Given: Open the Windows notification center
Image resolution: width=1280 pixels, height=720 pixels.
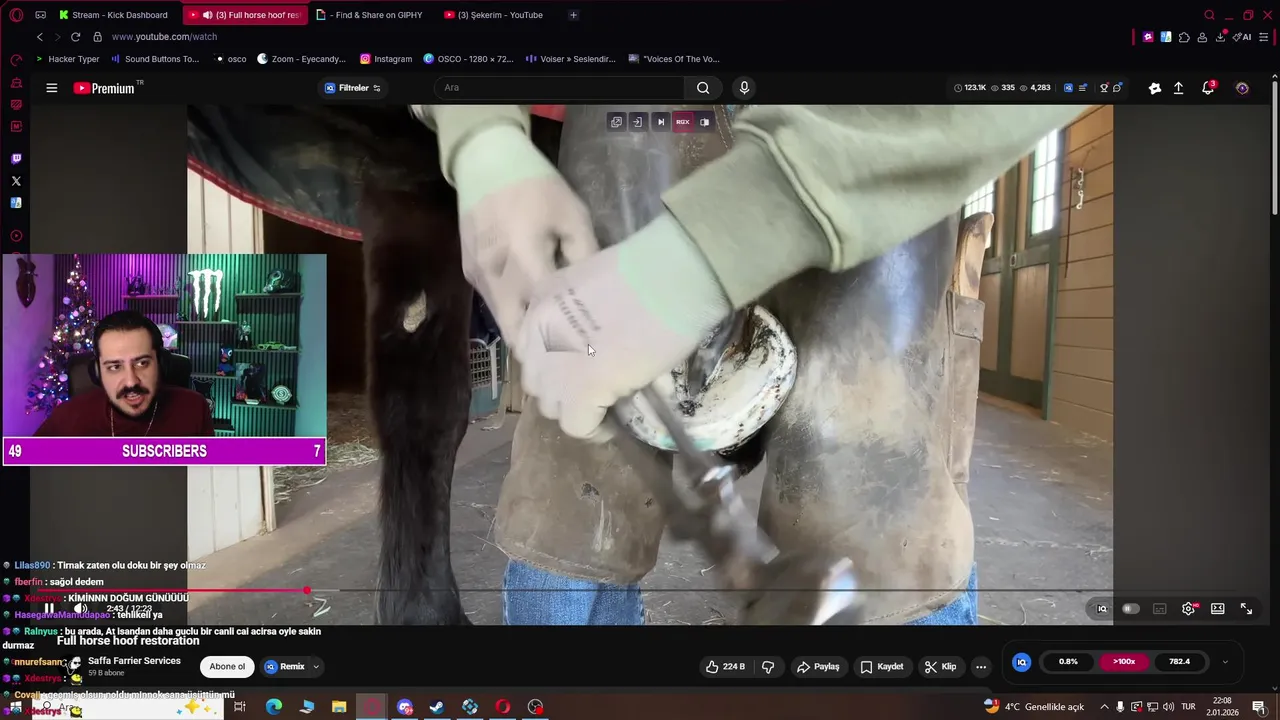Looking at the screenshot, I should 1258,707.
